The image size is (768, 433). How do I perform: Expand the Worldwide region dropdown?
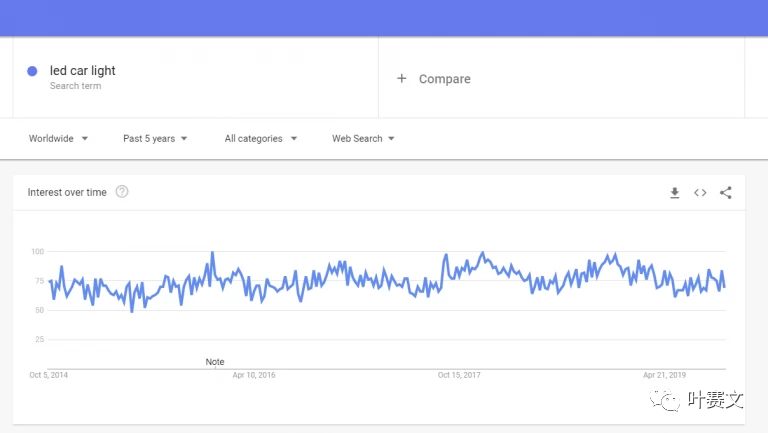click(58, 139)
